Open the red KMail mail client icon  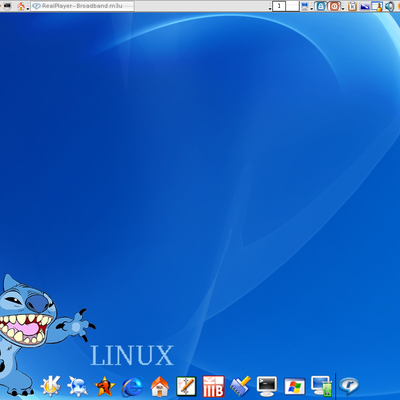click(213, 386)
